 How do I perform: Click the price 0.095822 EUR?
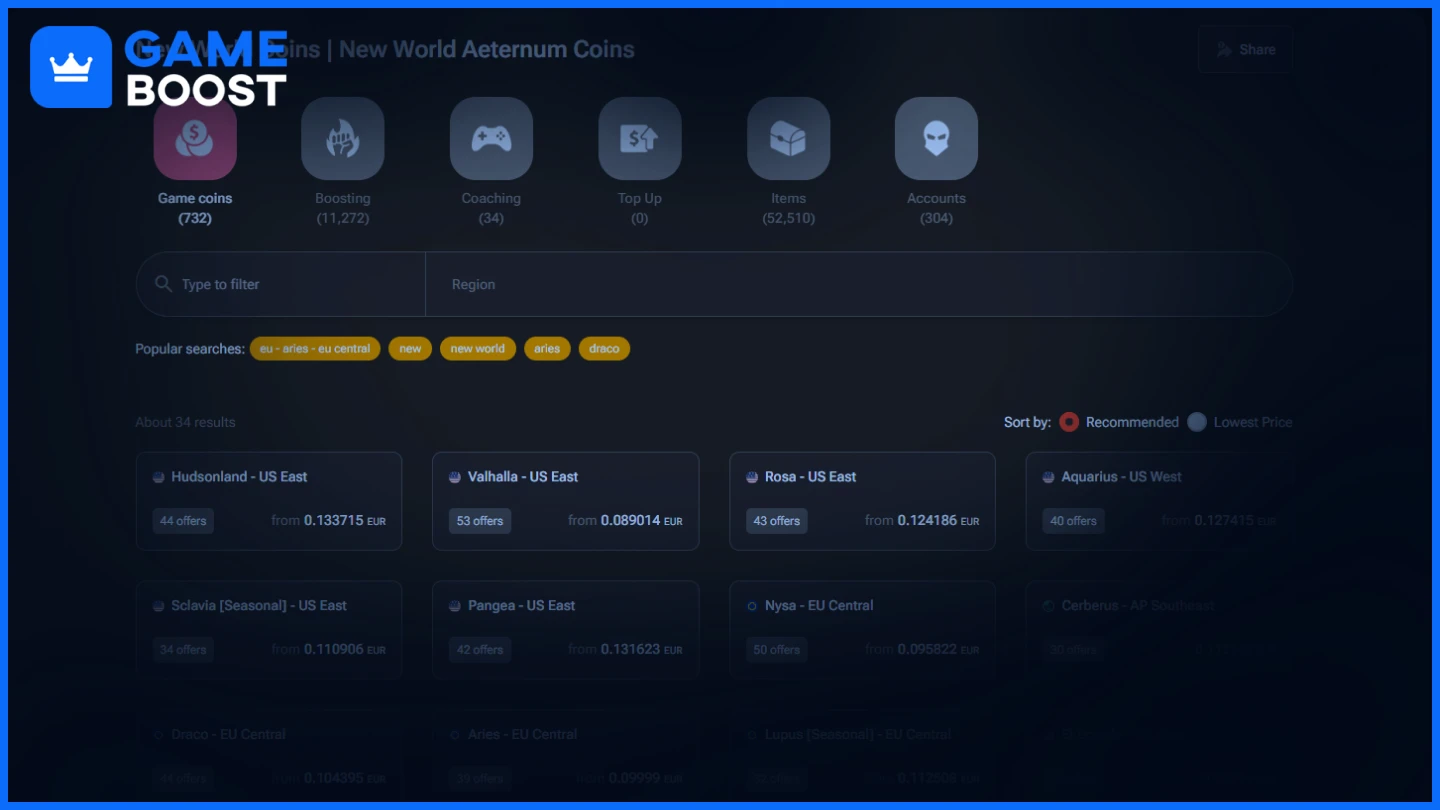coord(939,650)
